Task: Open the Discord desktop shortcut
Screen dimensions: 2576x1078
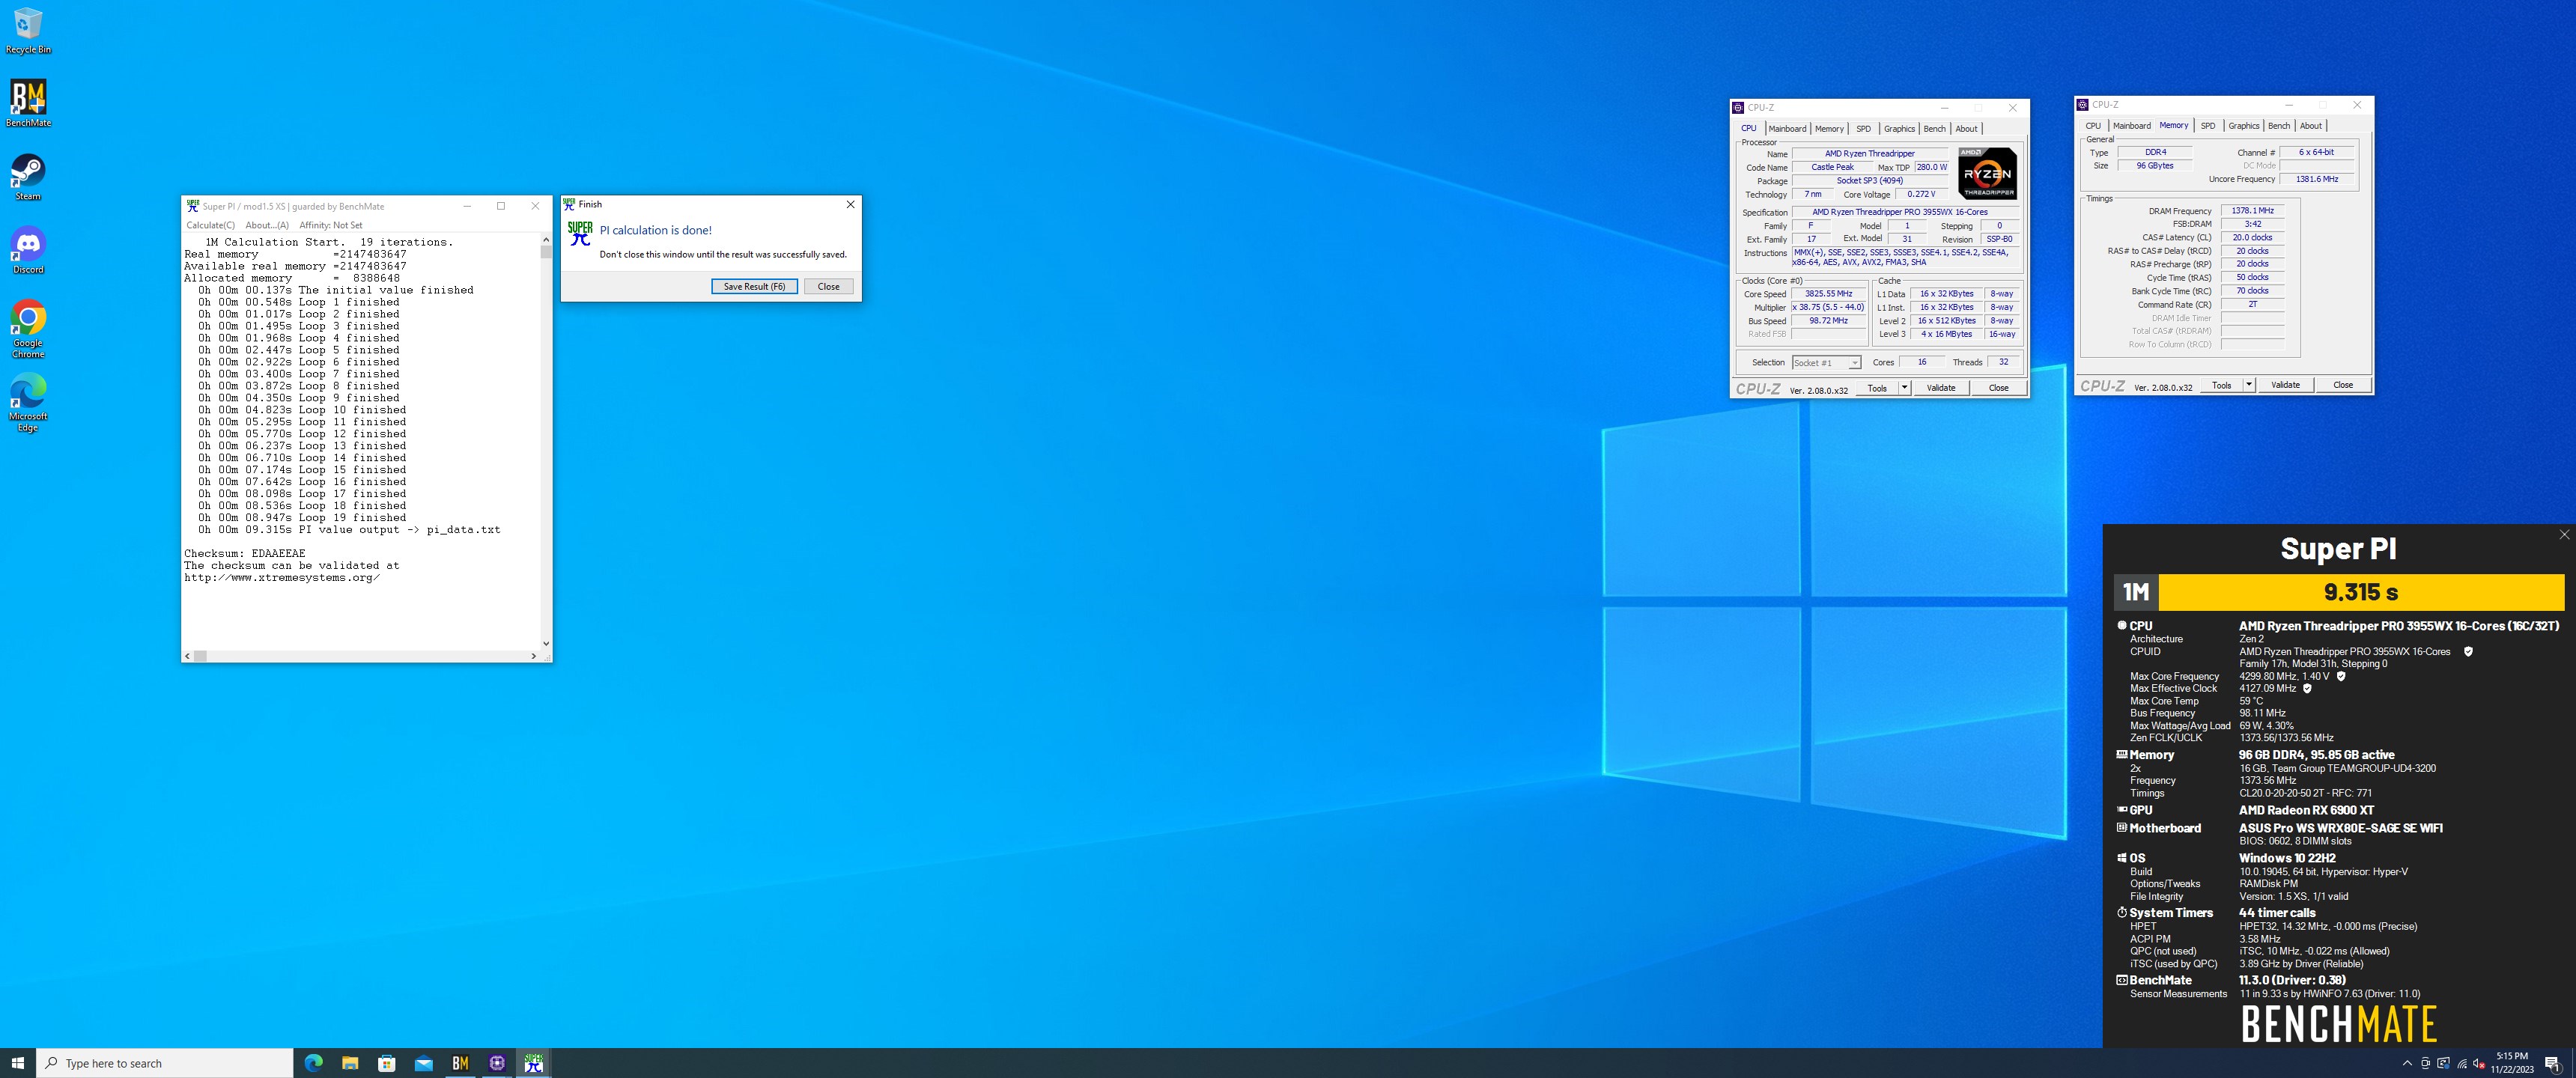Action: [x=28, y=250]
